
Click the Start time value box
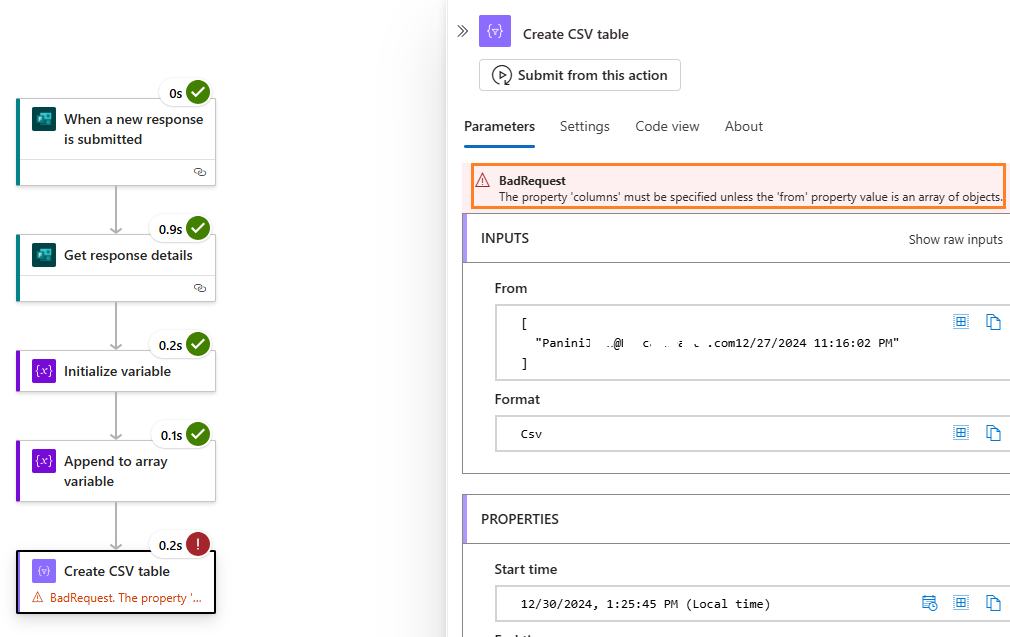752,604
